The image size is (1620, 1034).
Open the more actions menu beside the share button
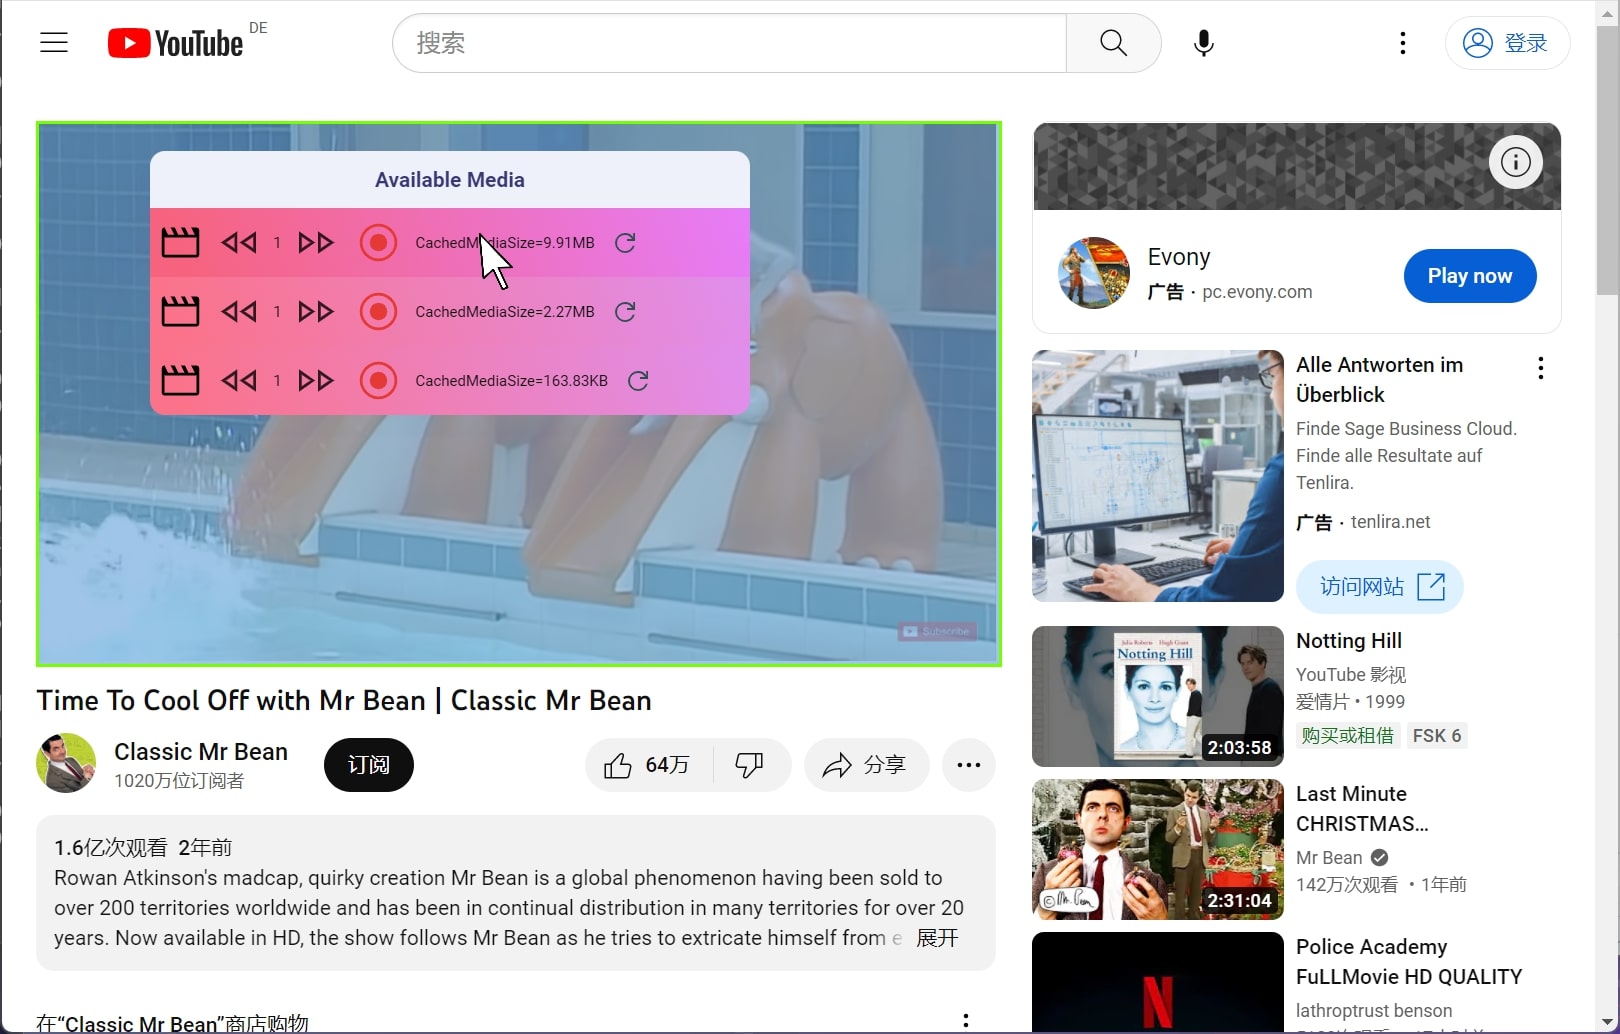pos(967,764)
